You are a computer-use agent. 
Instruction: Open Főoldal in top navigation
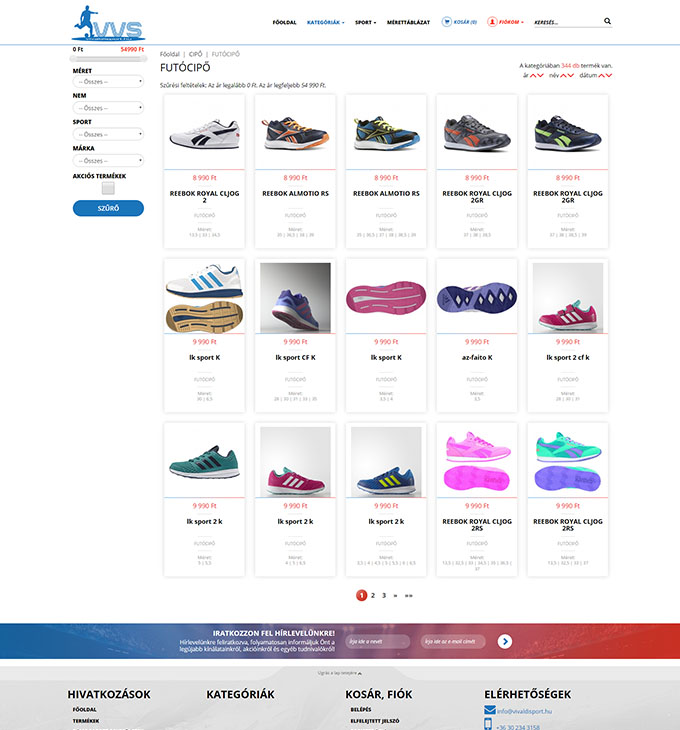pyautogui.click(x=284, y=22)
